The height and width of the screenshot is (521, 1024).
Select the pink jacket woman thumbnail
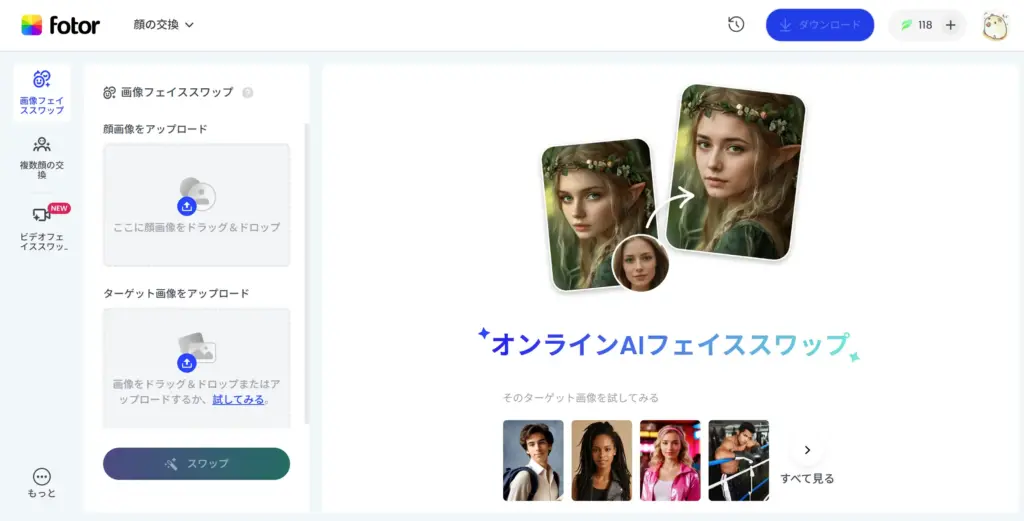coord(670,460)
